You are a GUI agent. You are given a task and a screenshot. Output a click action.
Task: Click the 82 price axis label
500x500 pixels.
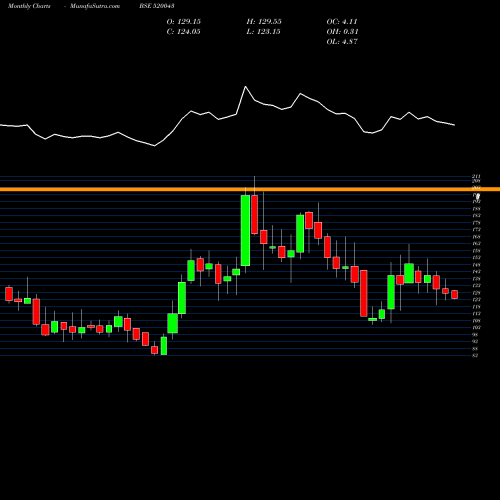(x=475, y=356)
